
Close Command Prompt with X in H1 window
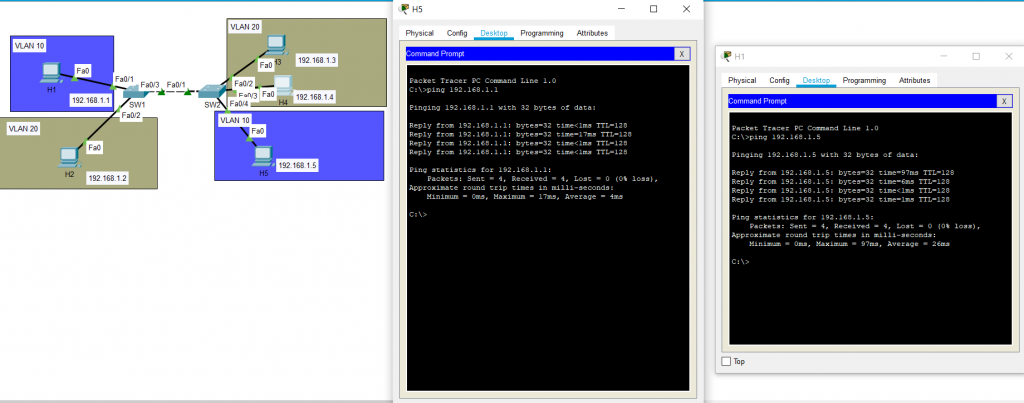click(x=1003, y=101)
